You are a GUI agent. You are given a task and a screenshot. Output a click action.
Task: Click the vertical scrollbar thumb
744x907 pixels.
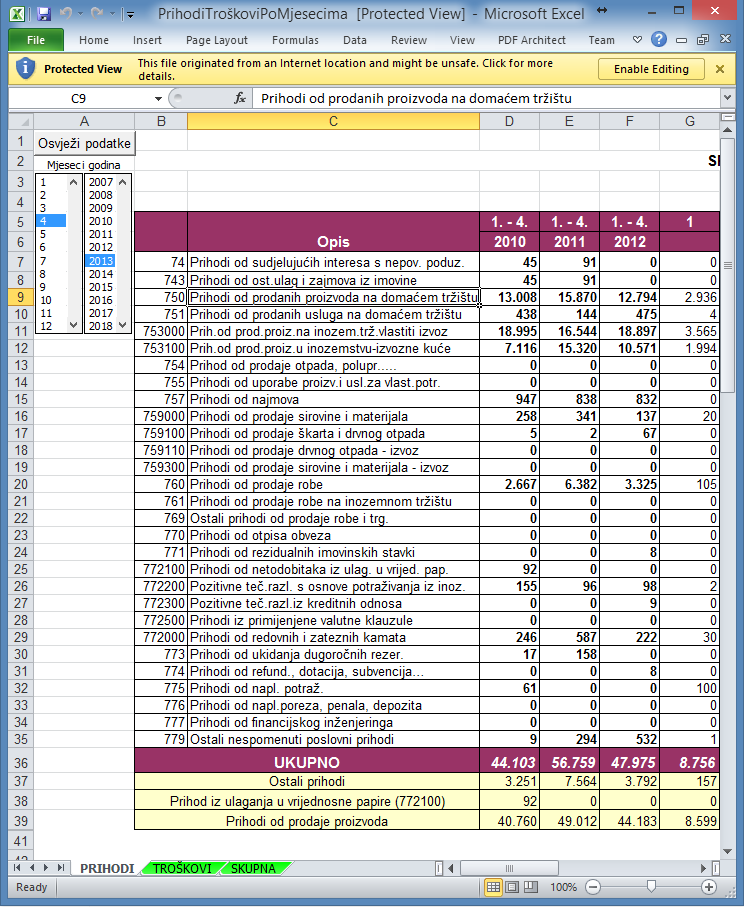tap(728, 266)
